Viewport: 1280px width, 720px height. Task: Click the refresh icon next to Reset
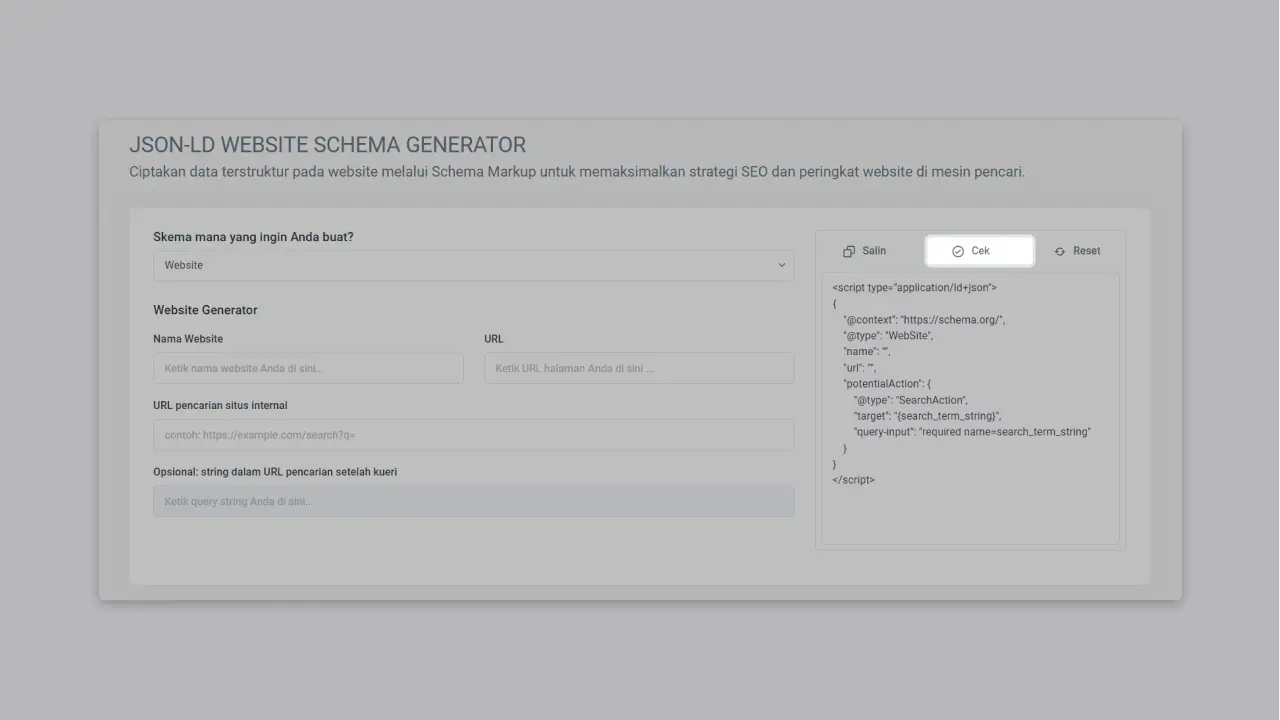pos(1060,250)
